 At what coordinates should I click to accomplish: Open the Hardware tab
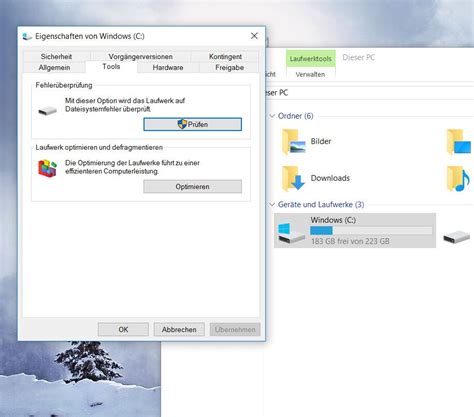(x=168, y=67)
